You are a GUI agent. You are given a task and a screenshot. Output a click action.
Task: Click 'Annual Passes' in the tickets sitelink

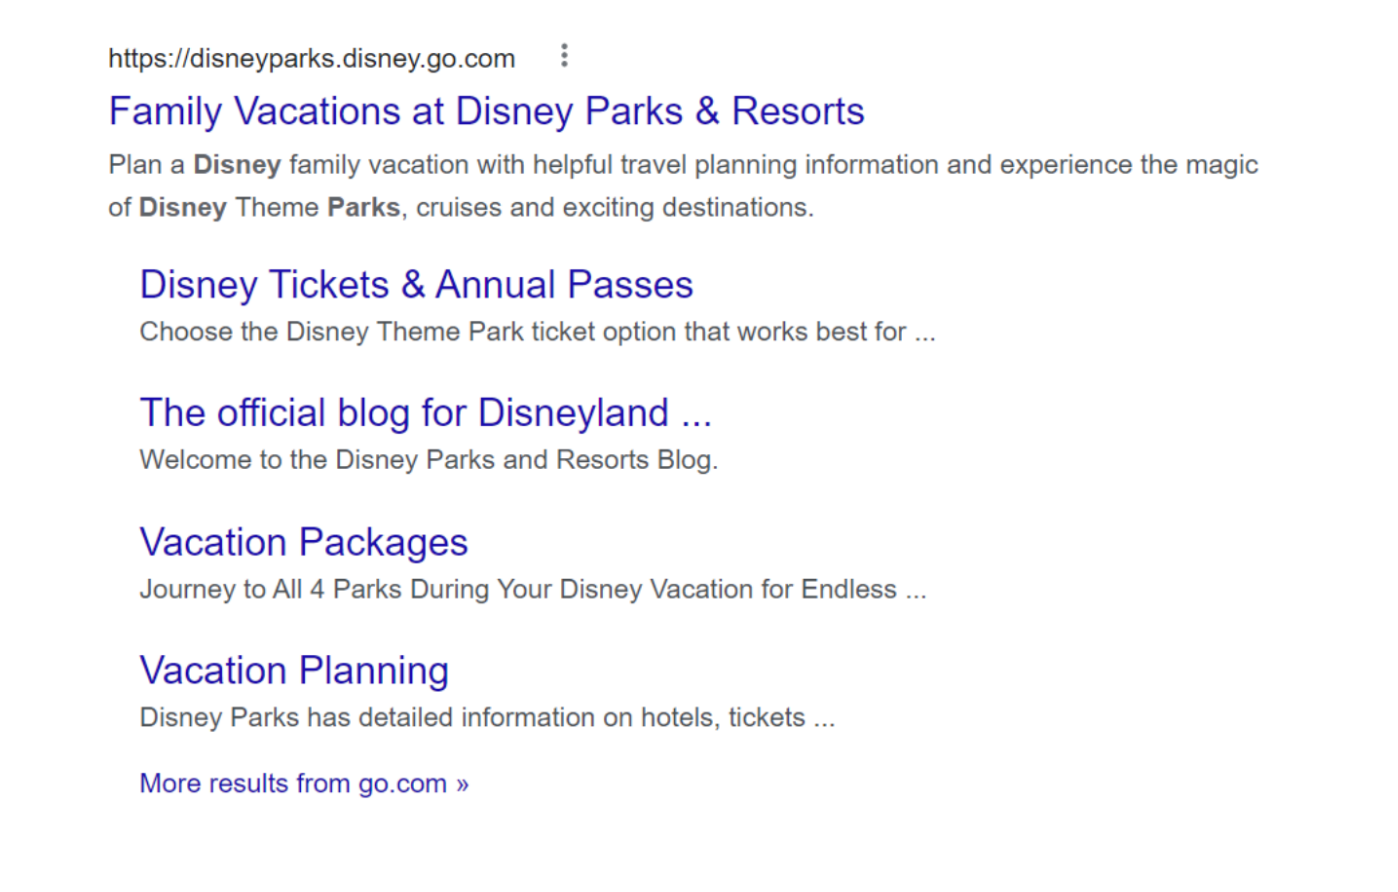[x=564, y=285]
